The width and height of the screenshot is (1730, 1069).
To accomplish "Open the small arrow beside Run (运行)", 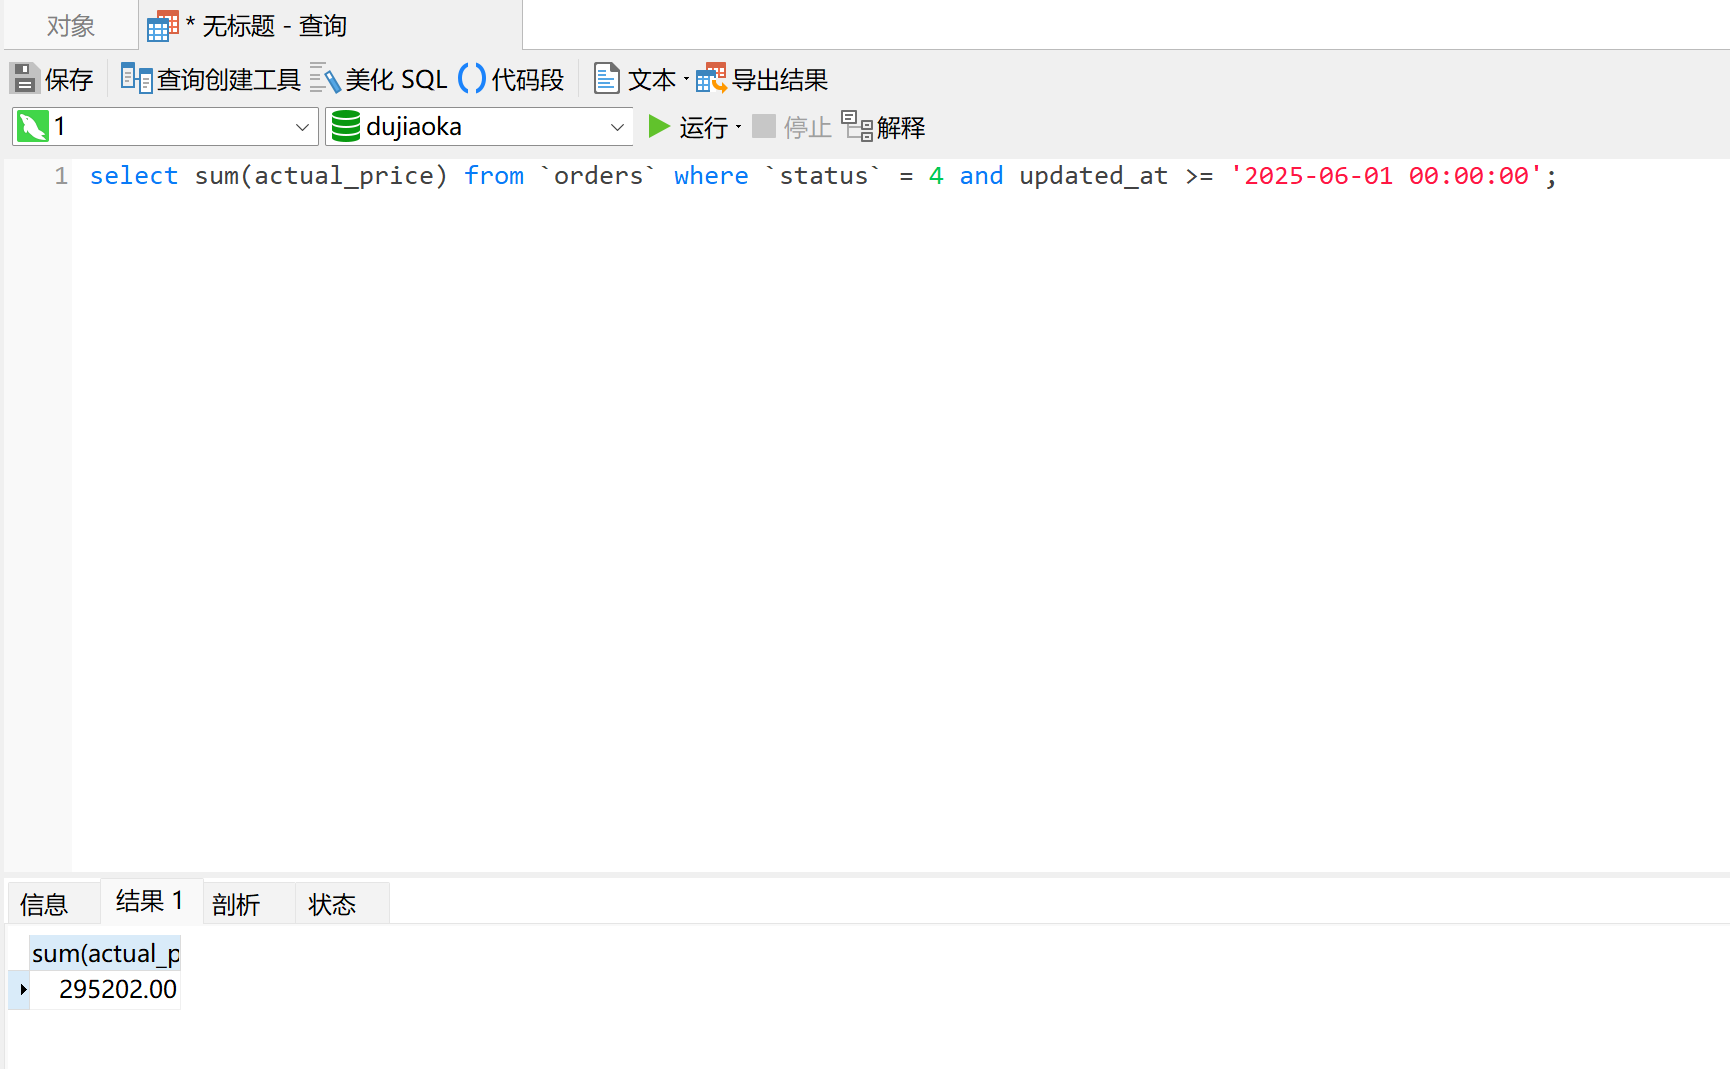I will click(739, 127).
